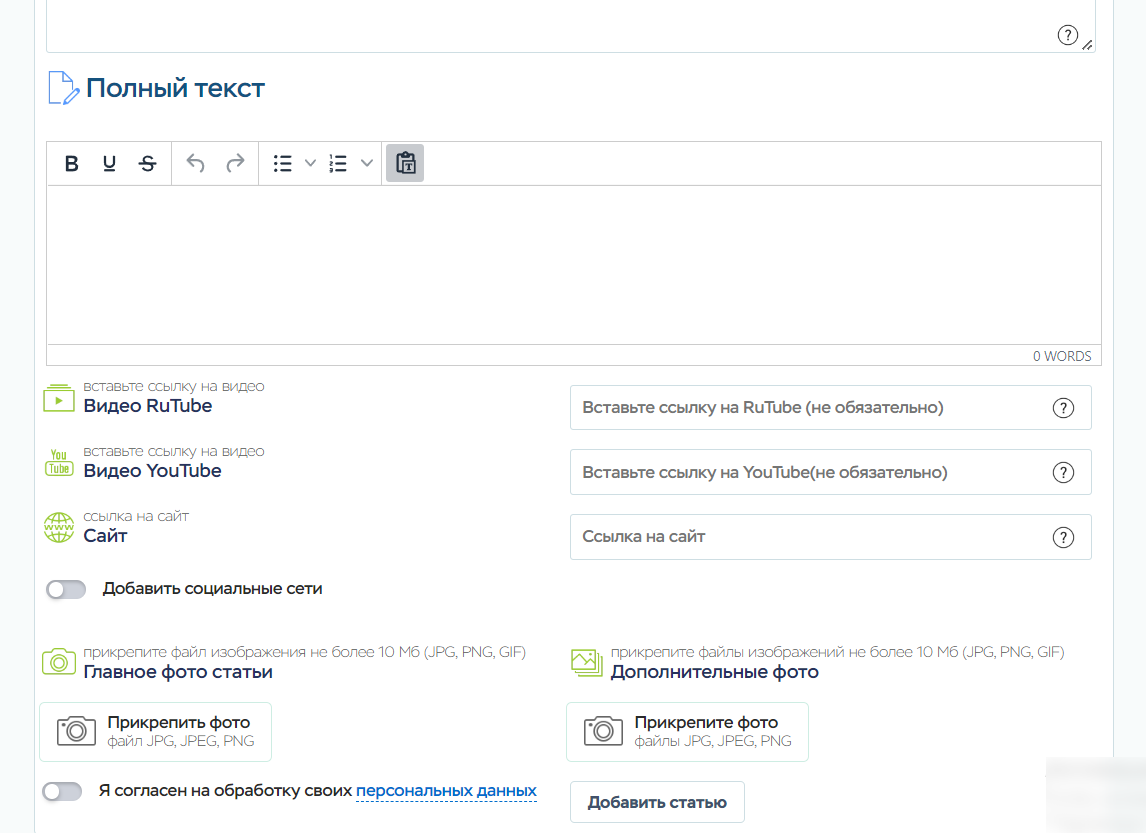The image size is (1146, 833).
Task: Toggle strikethrough text formatting
Action: (147, 164)
